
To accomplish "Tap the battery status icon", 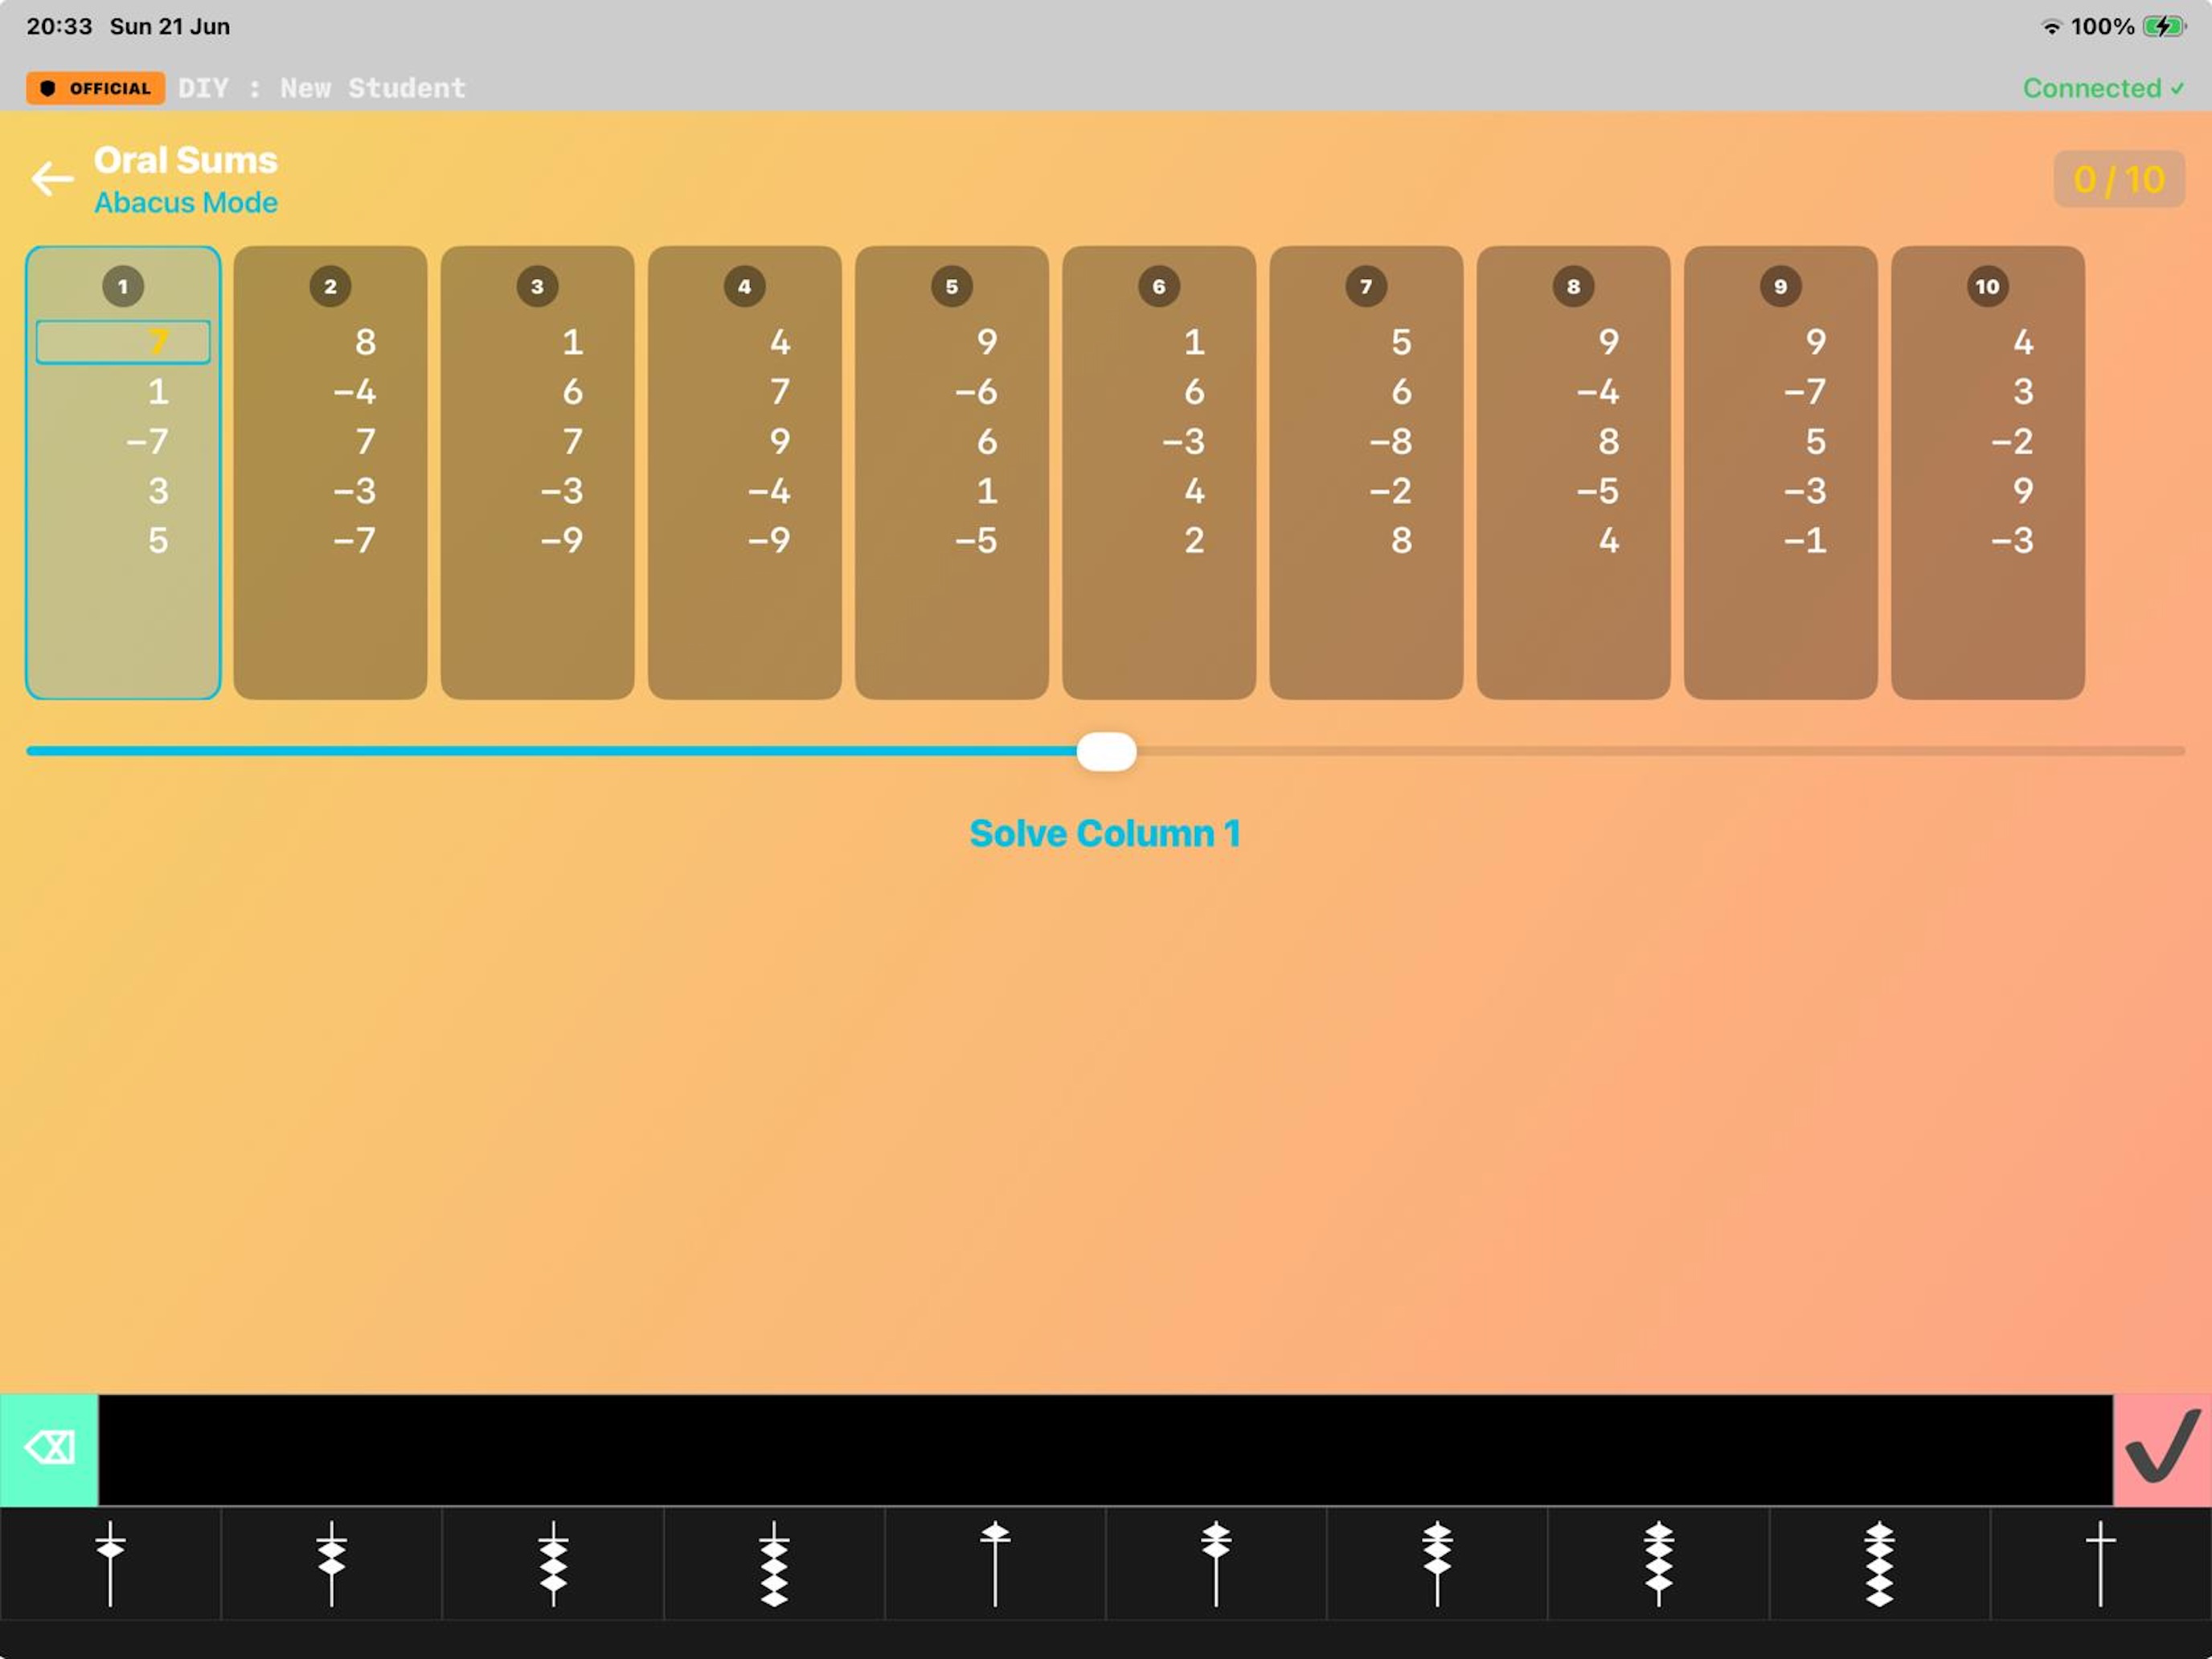I will point(2164,26).
